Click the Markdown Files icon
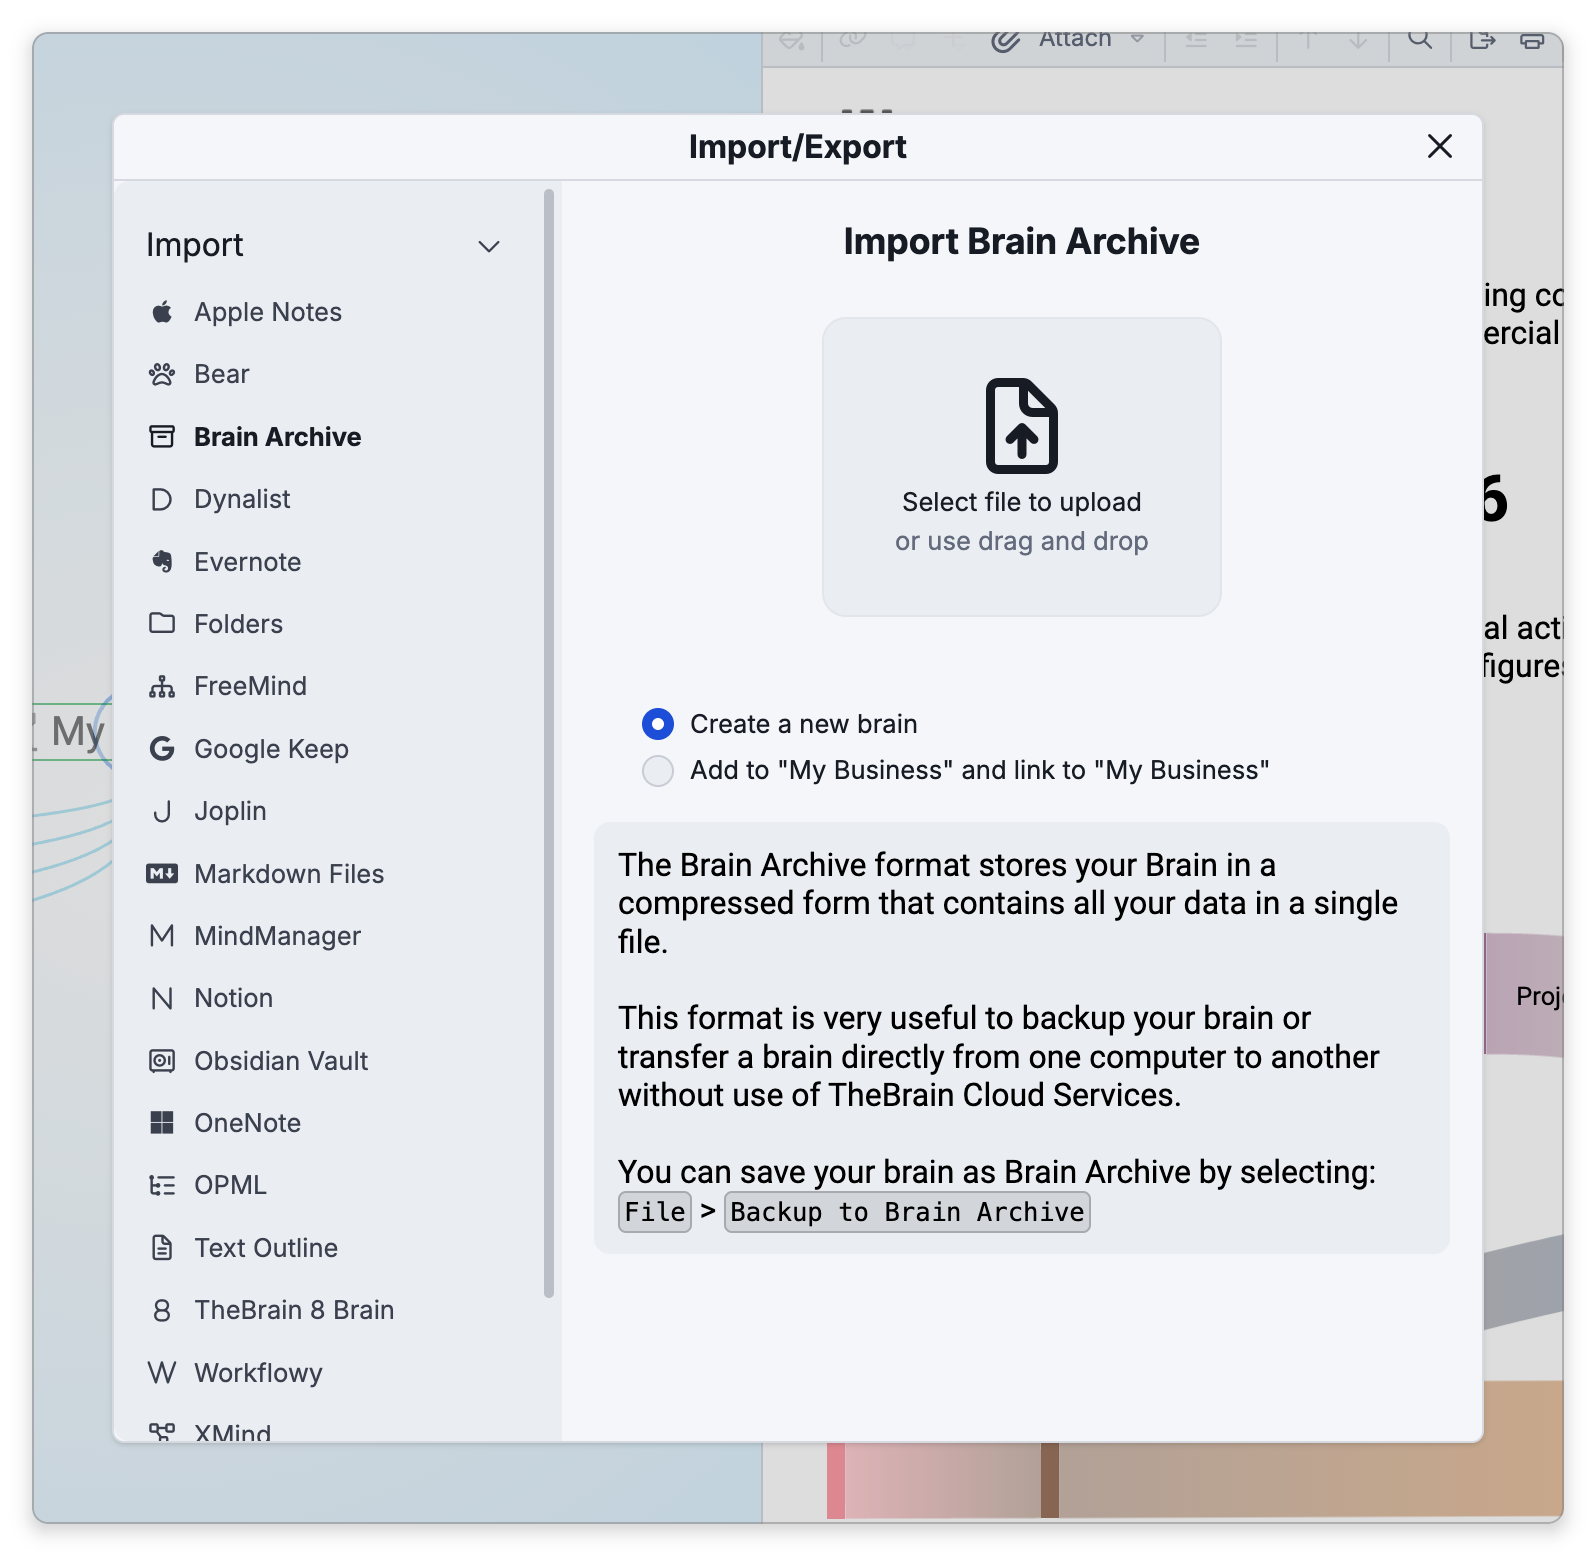 point(162,874)
